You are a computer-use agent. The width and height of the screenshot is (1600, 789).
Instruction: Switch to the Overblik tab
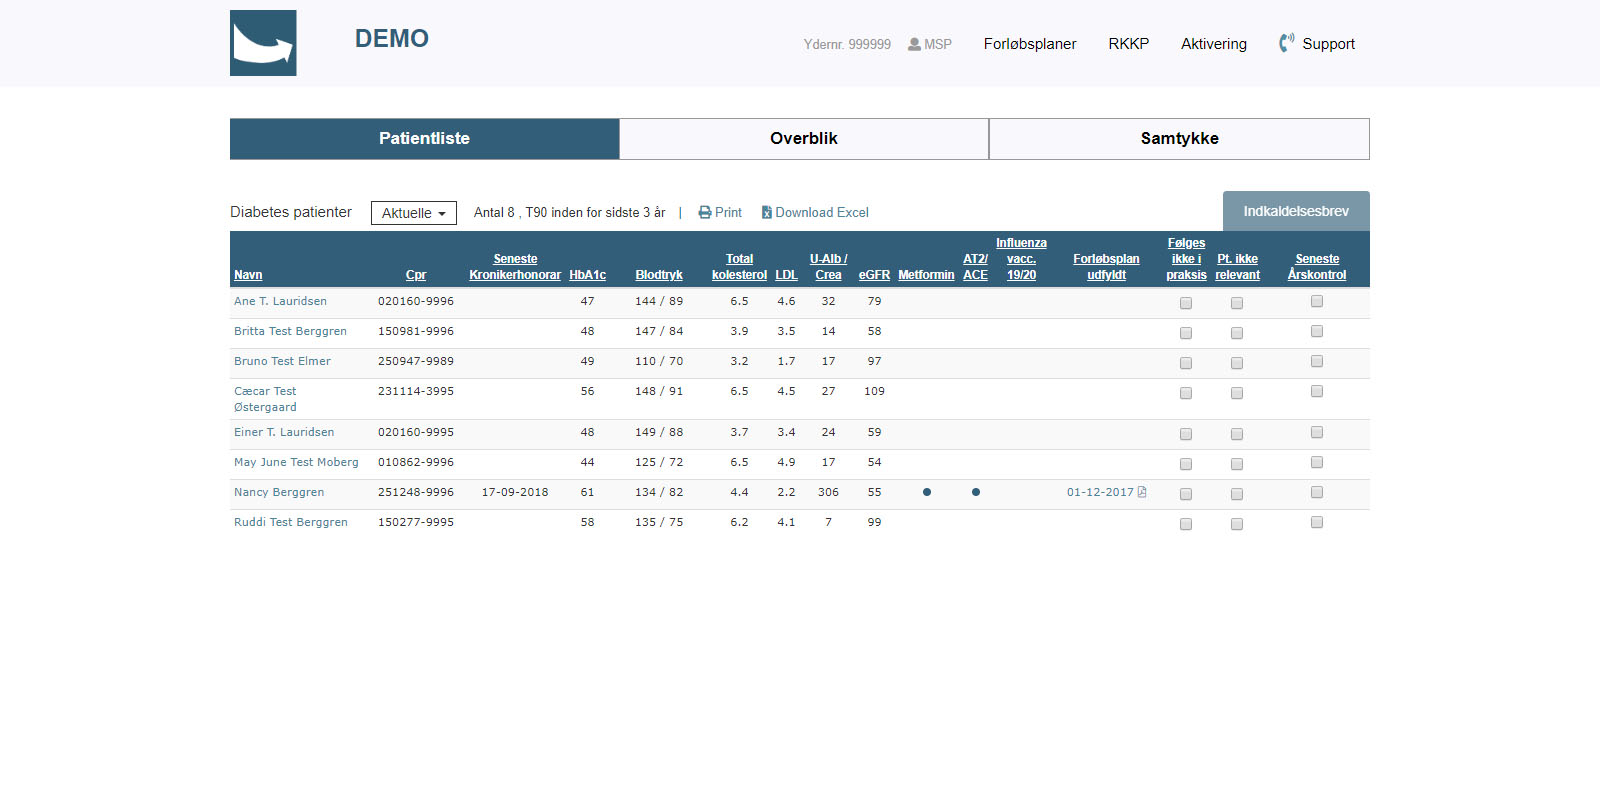804,139
